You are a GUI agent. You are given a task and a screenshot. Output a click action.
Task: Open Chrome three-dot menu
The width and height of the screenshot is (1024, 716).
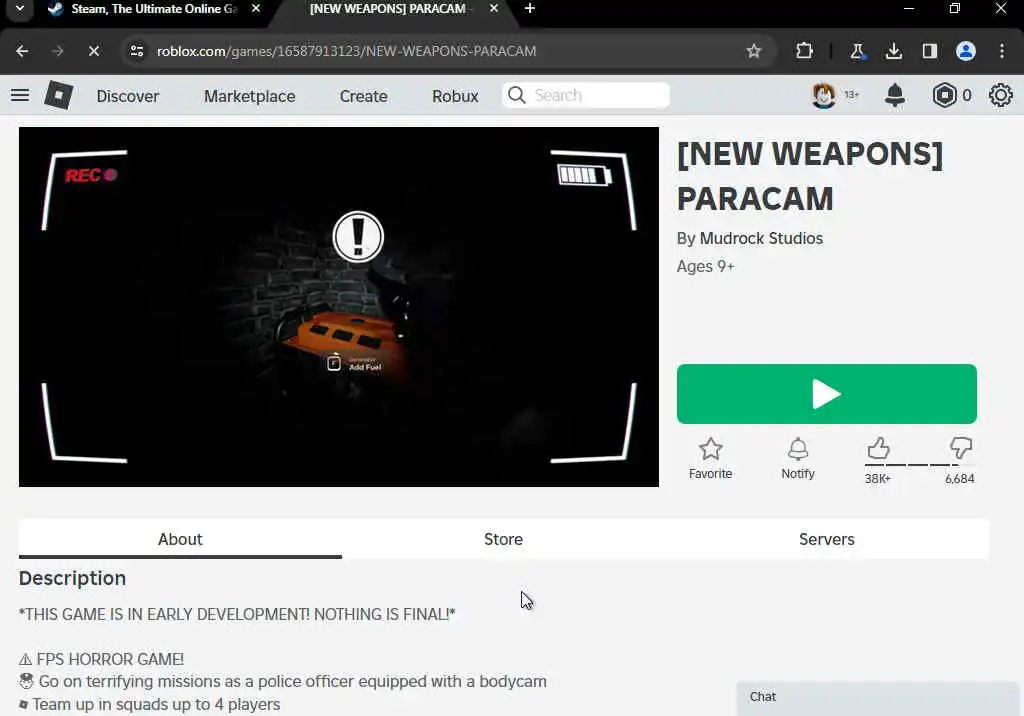click(x=1002, y=51)
